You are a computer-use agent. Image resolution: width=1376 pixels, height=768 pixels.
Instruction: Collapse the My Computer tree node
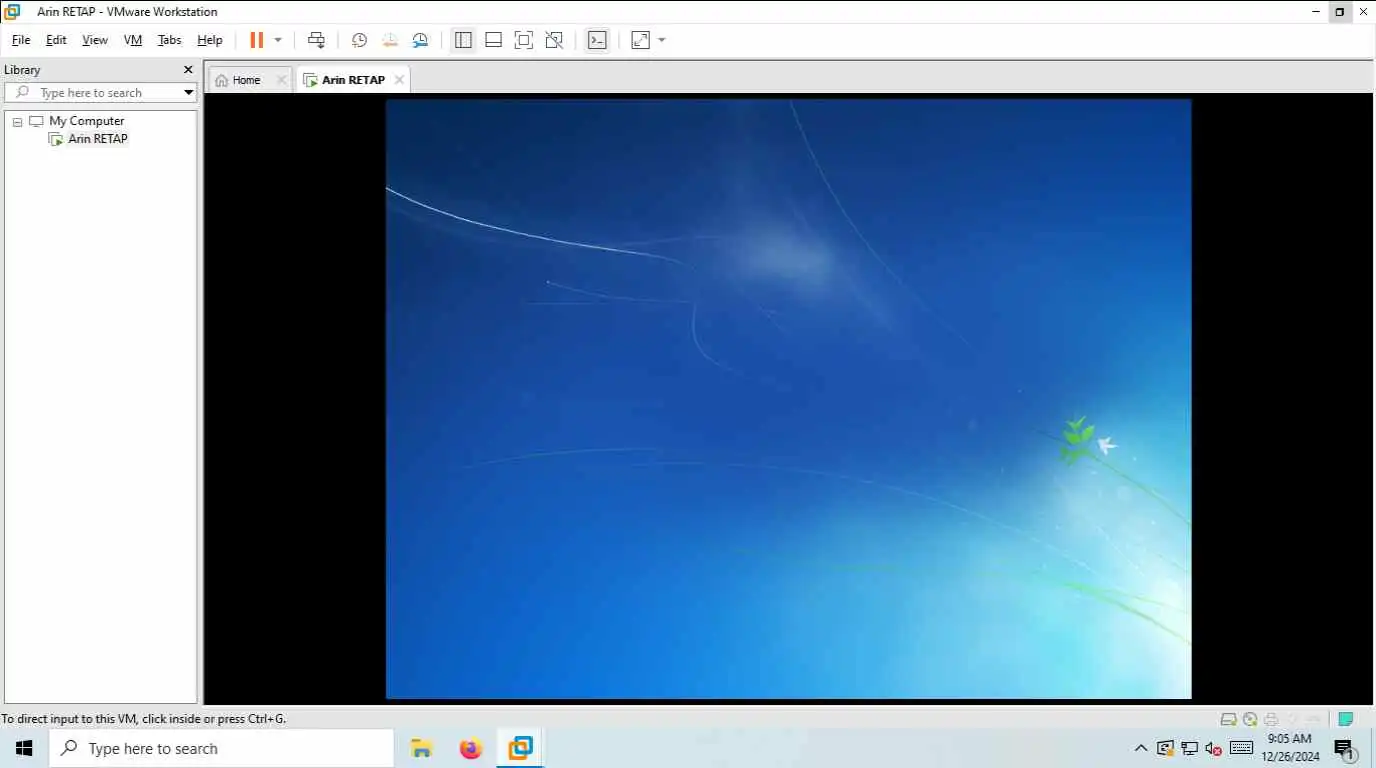(17, 121)
